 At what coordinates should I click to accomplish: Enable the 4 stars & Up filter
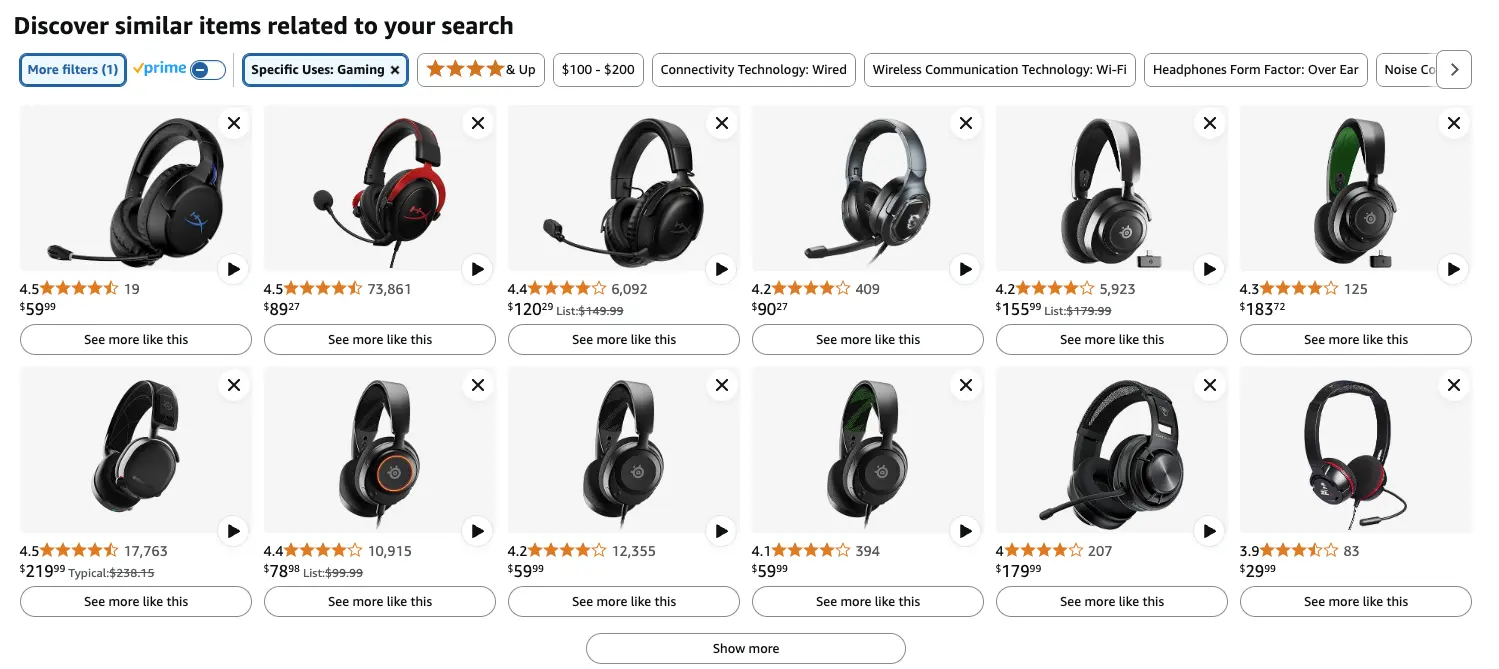pos(481,70)
